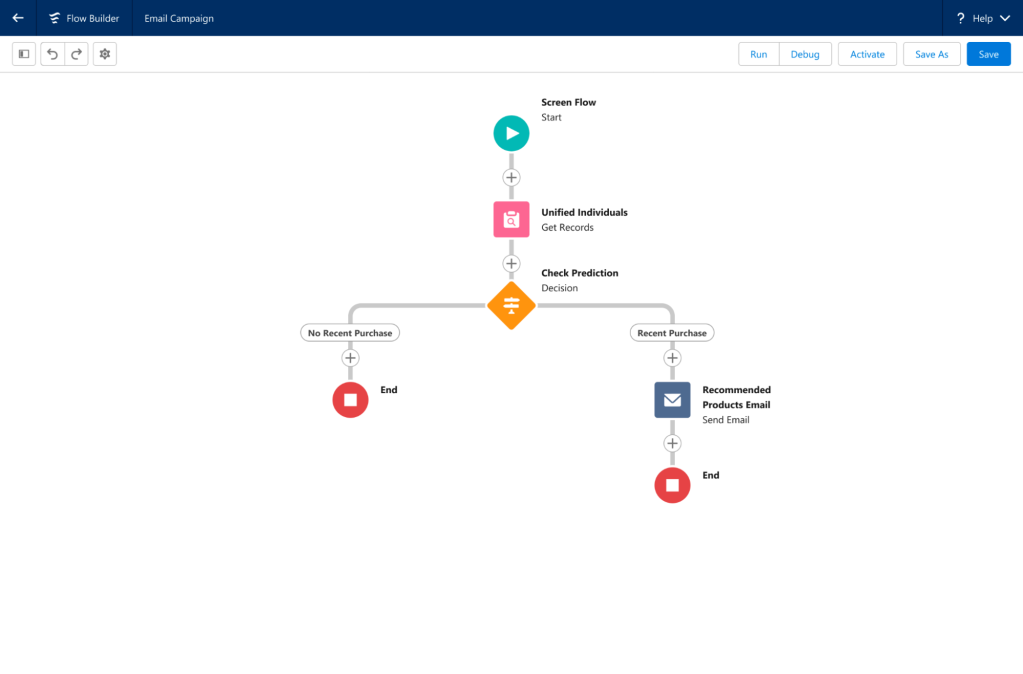Image resolution: width=1023 pixels, height=674 pixels.
Task: Select the Screen Flow Start element
Action: (x=511, y=133)
